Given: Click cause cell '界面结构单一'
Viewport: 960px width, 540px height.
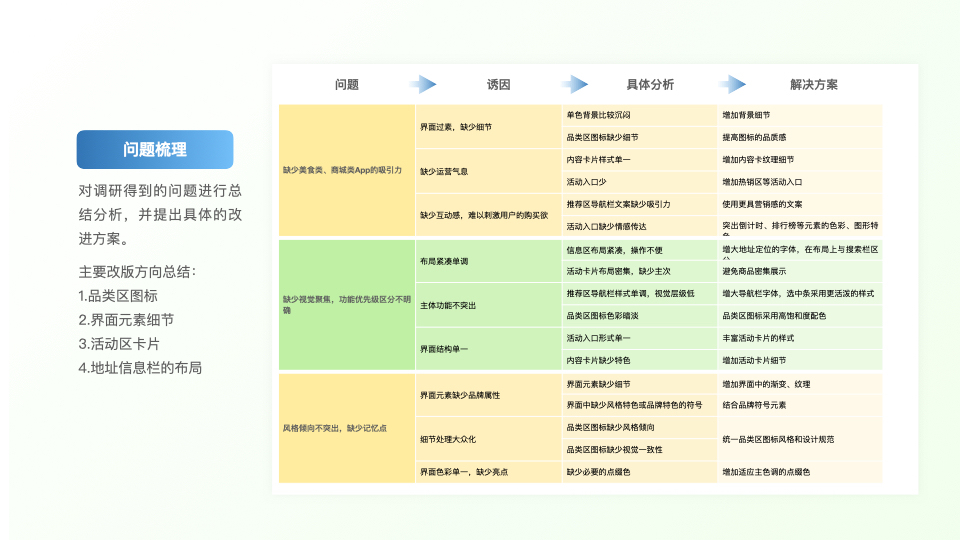Looking at the screenshot, I should [489, 349].
